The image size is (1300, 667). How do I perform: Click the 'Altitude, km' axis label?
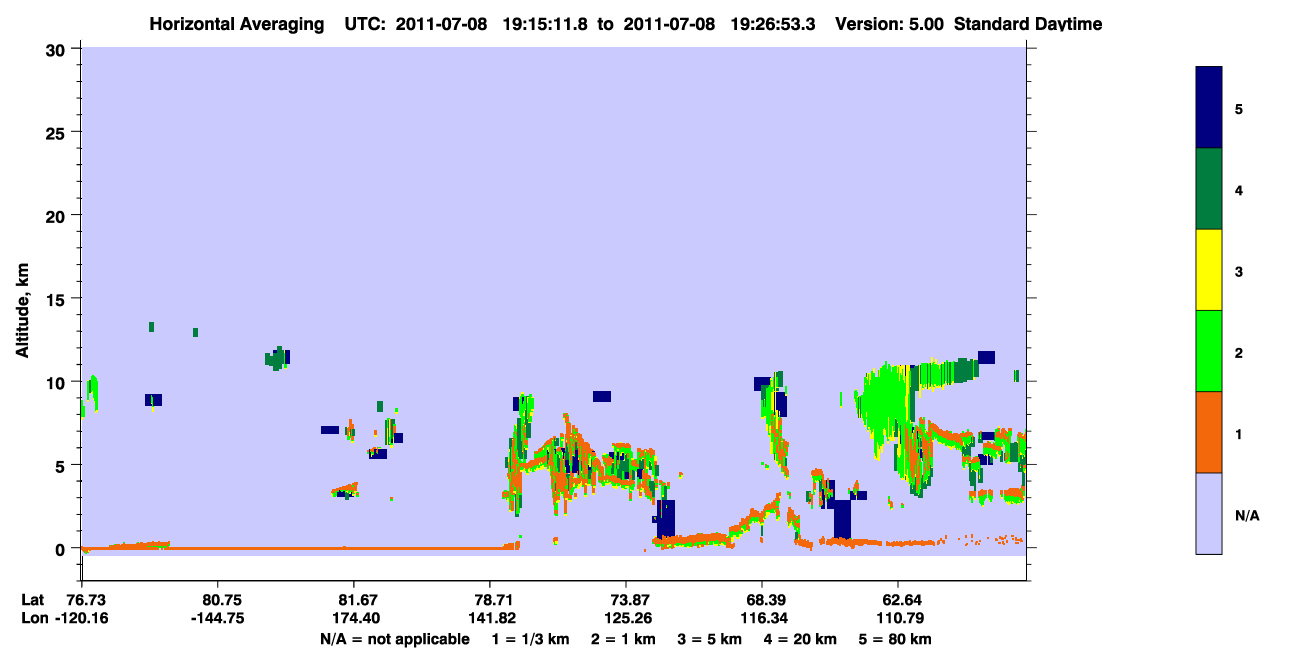pyautogui.click(x=22, y=311)
